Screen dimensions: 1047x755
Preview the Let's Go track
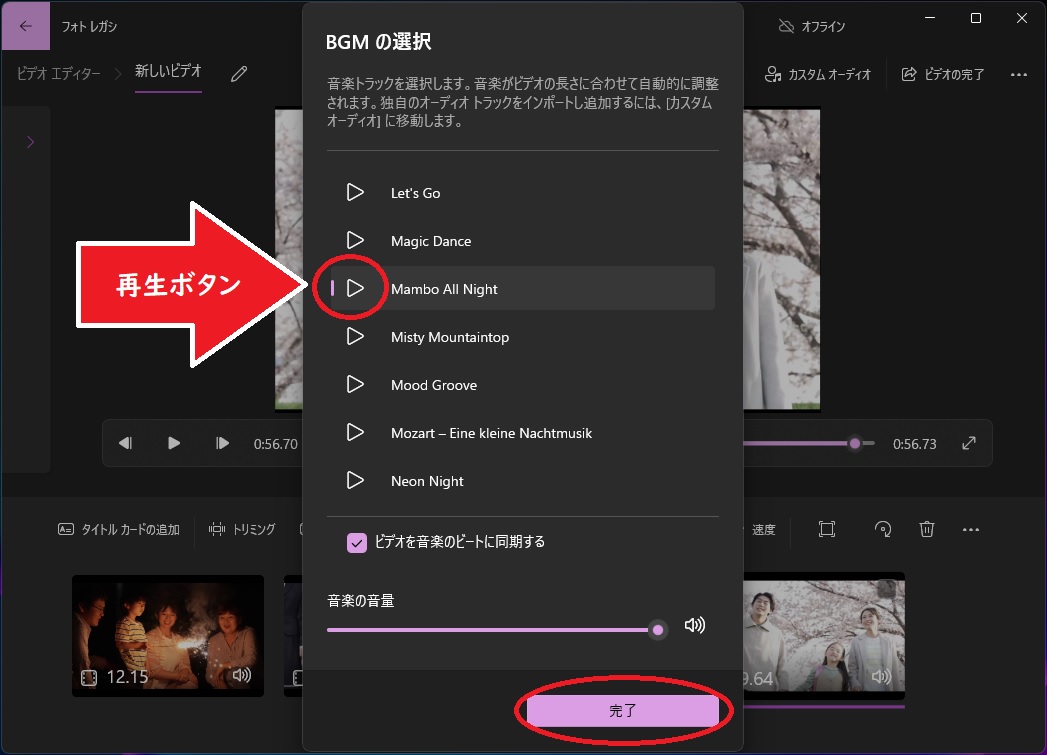coord(355,192)
